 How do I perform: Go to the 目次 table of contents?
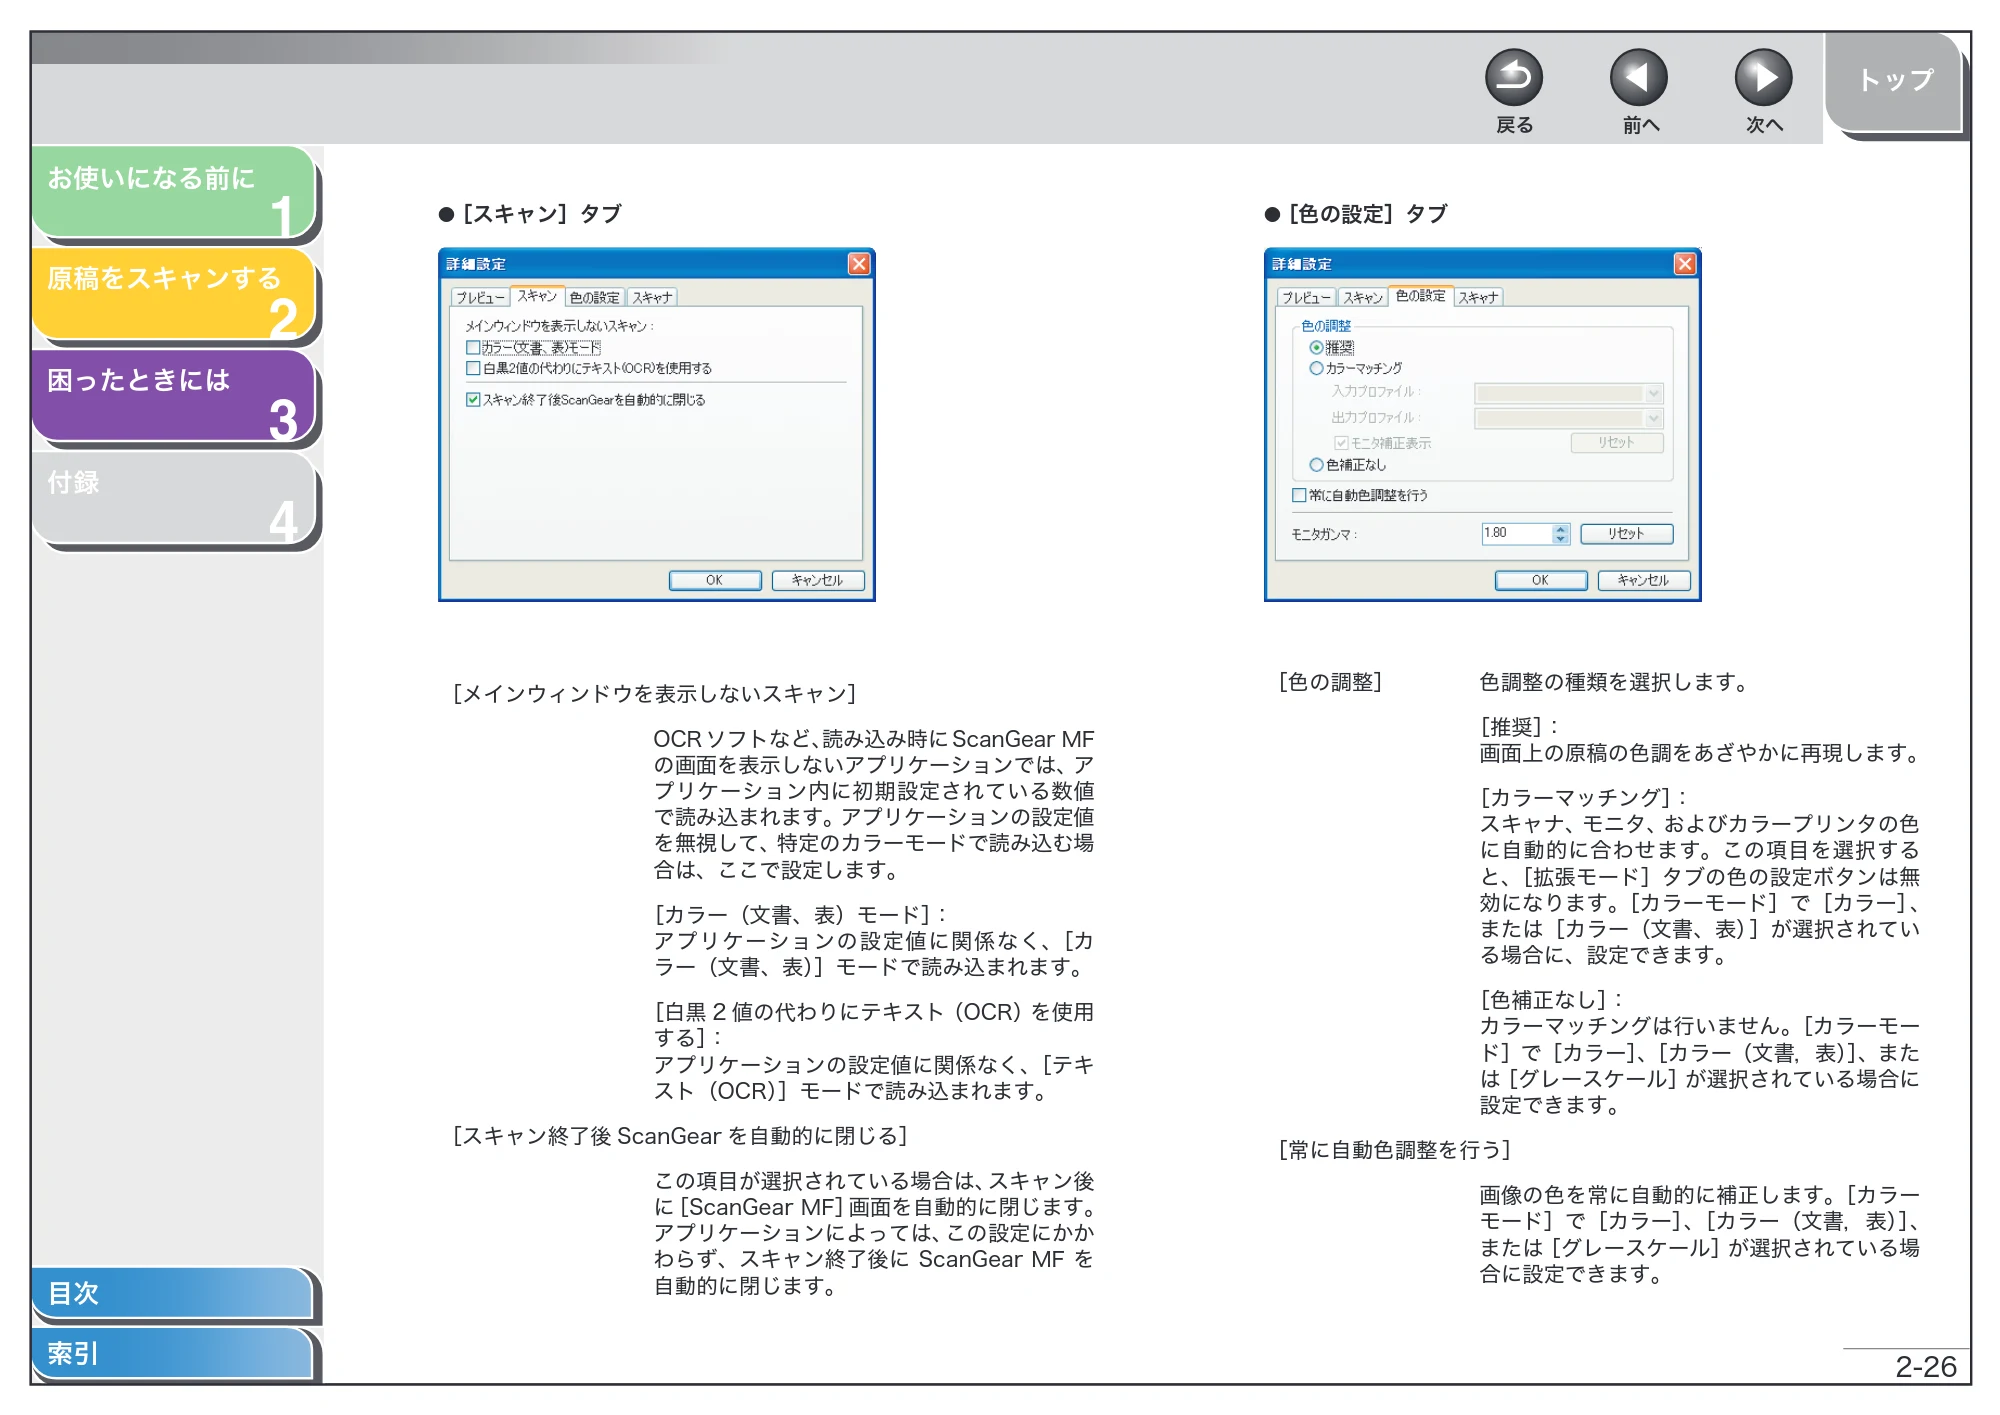pyautogui.click(x=172, y=1293)
